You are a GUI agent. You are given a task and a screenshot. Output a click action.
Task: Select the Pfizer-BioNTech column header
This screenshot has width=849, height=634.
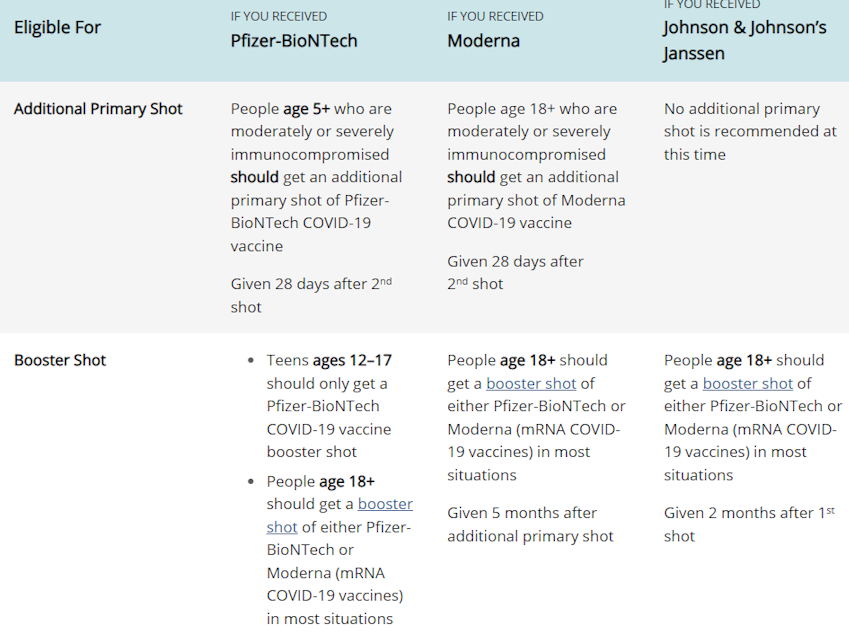(294, 41)
